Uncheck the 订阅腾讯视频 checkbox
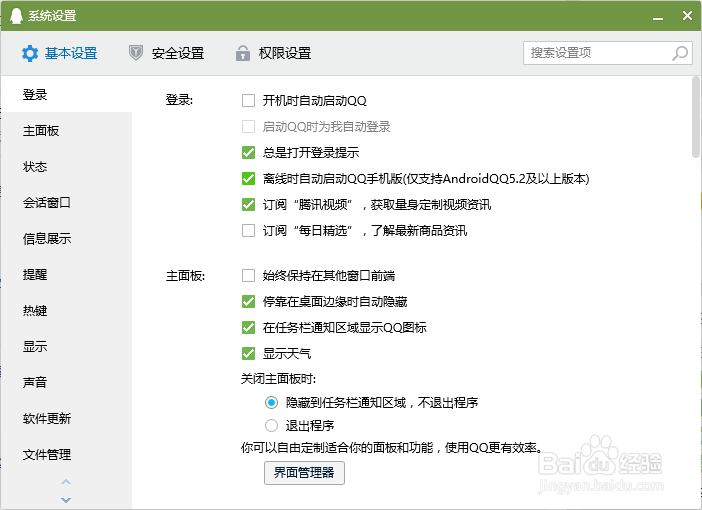This screenshot has width=702, height=510. tap(248, 204)
